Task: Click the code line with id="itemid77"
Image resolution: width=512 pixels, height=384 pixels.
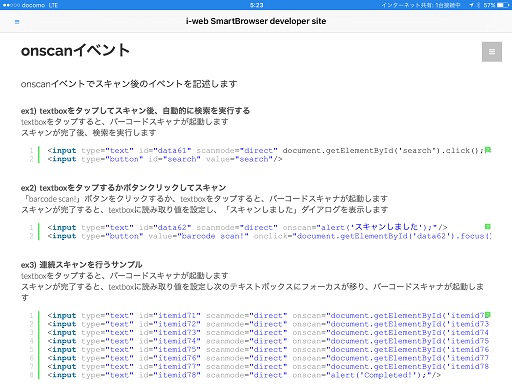Action: 268,366
